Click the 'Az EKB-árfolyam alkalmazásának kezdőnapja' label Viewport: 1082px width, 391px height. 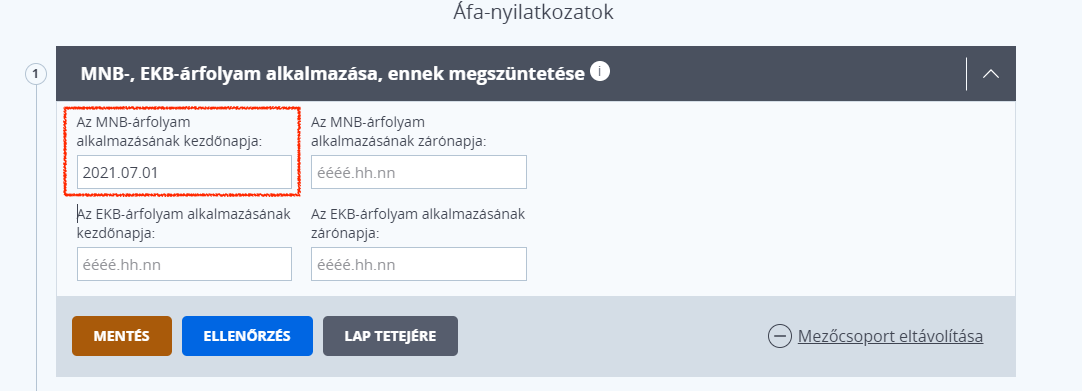pos(184,223)
